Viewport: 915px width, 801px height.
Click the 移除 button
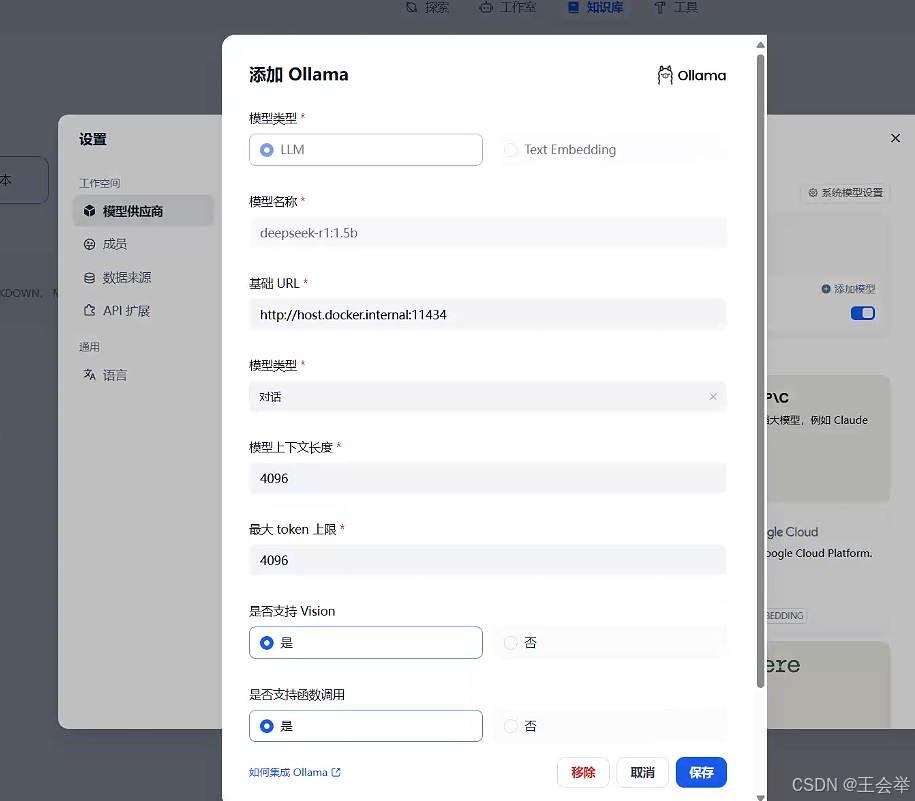(583, 772)
